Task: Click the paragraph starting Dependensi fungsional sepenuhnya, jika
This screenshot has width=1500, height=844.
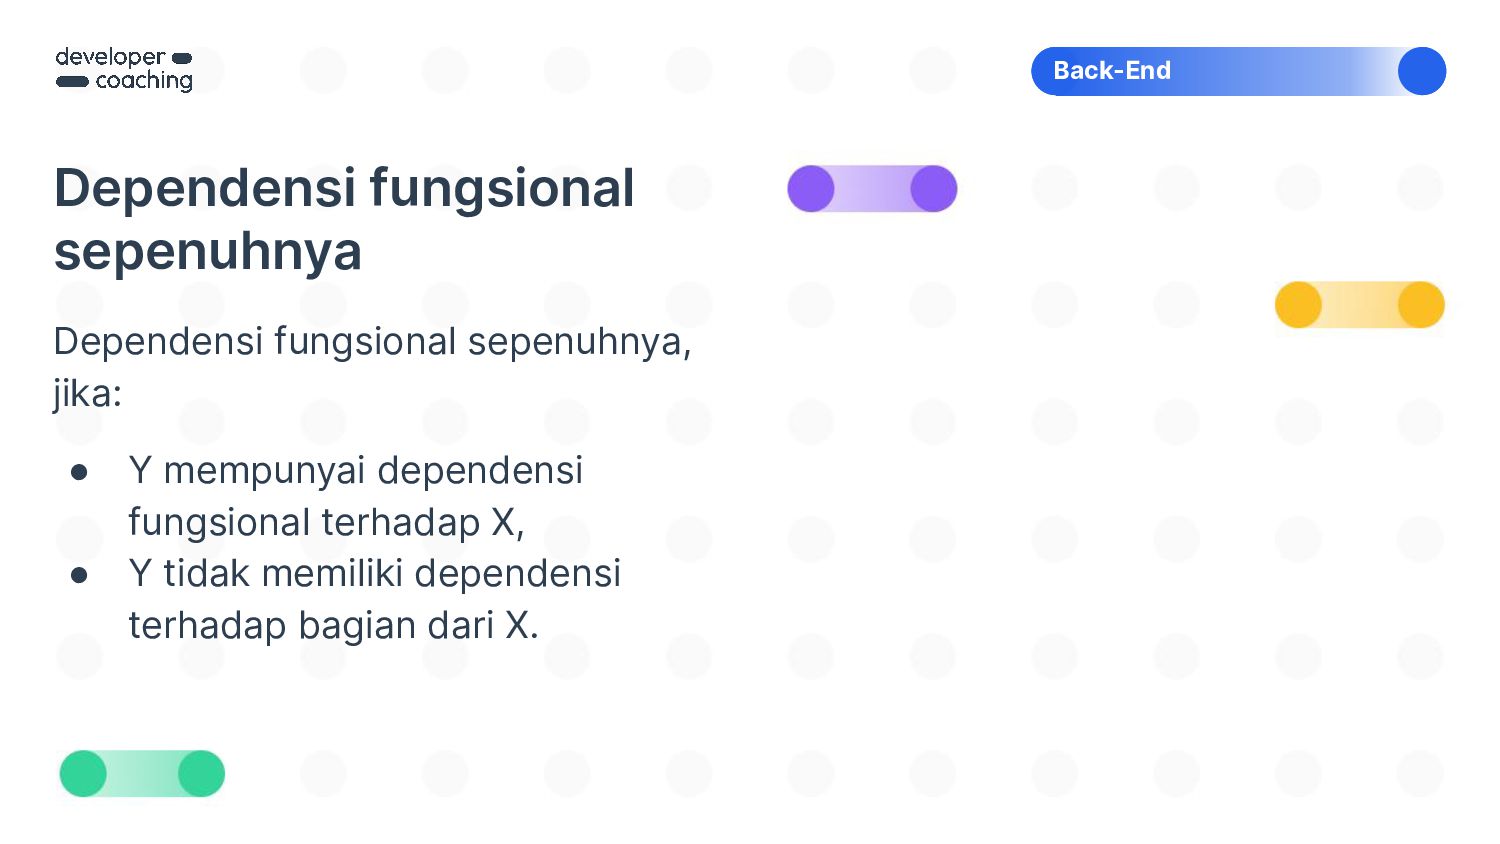Action: pyautogui.click(x=372, y=367)
